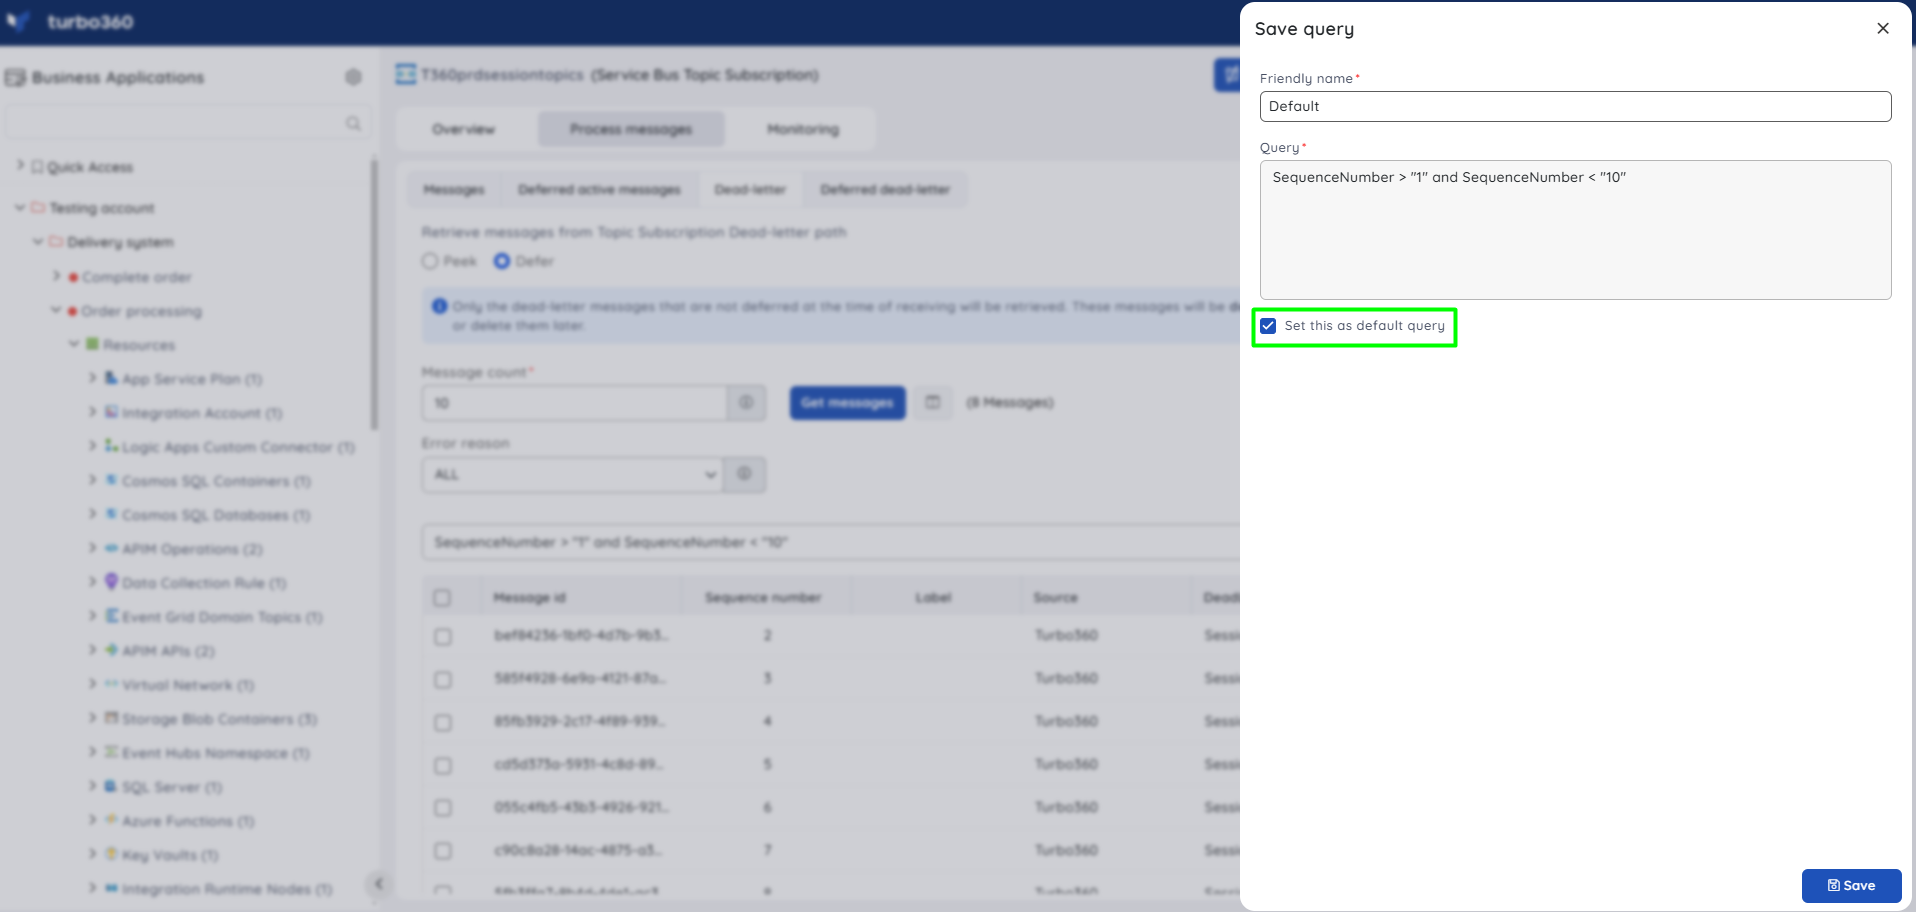
Task: Switch to the Monitoring tab
Action: (x=803, y=129)
